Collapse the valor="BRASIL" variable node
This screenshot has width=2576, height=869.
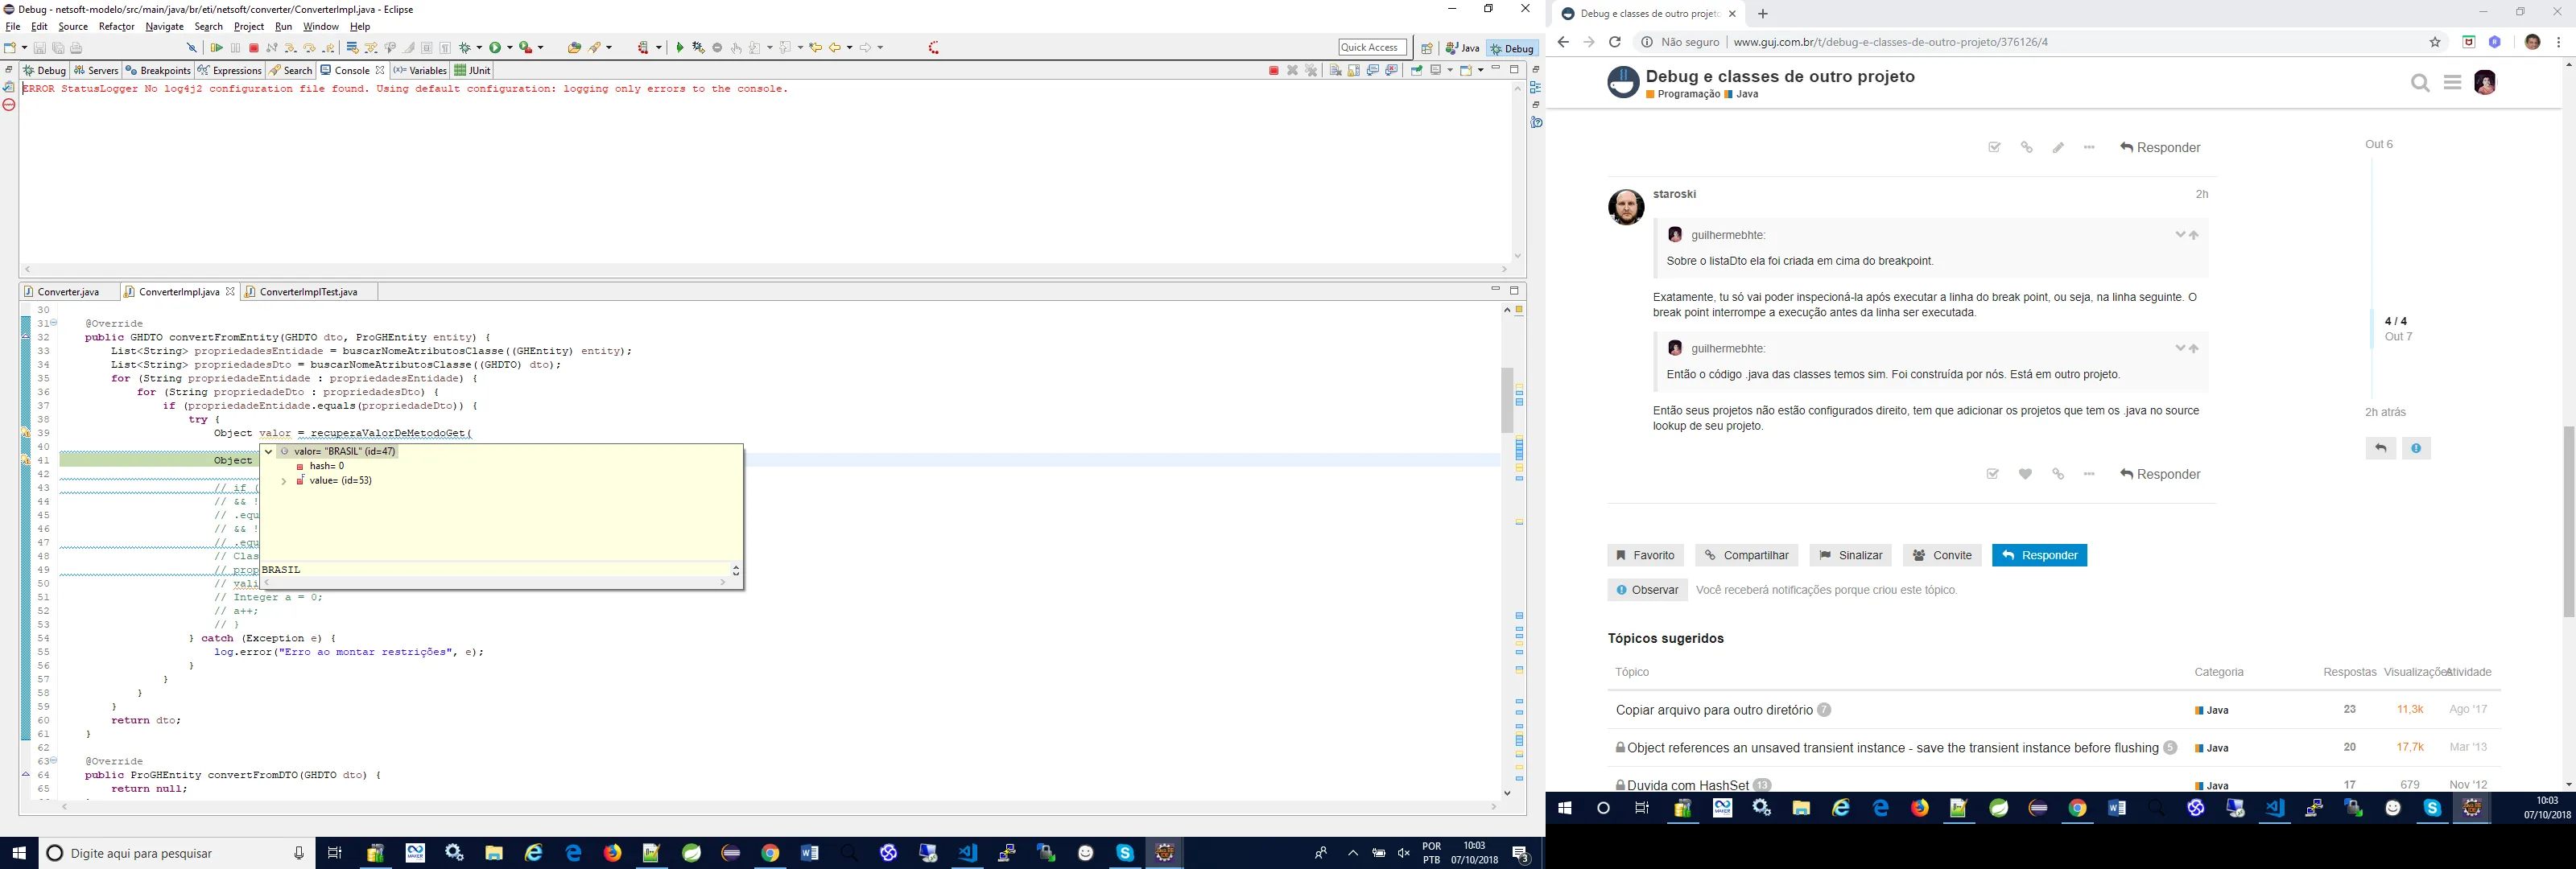(268, 452)
